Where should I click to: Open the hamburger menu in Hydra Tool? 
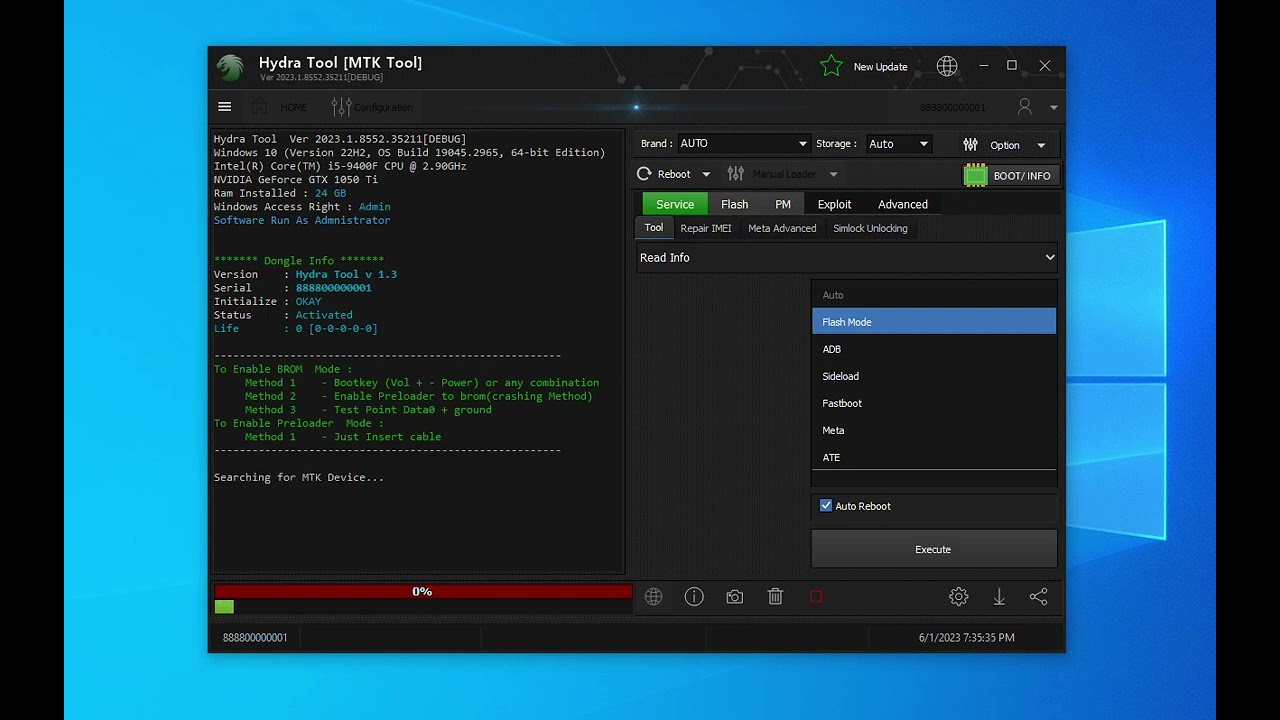(225, 107)
